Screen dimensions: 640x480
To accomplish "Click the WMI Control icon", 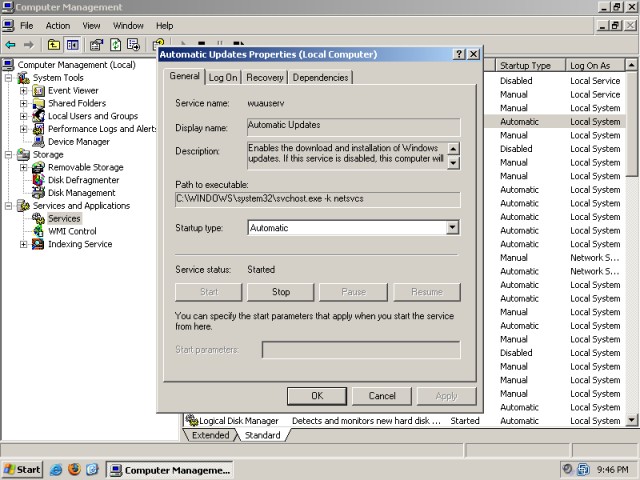I will coord(38,231).
